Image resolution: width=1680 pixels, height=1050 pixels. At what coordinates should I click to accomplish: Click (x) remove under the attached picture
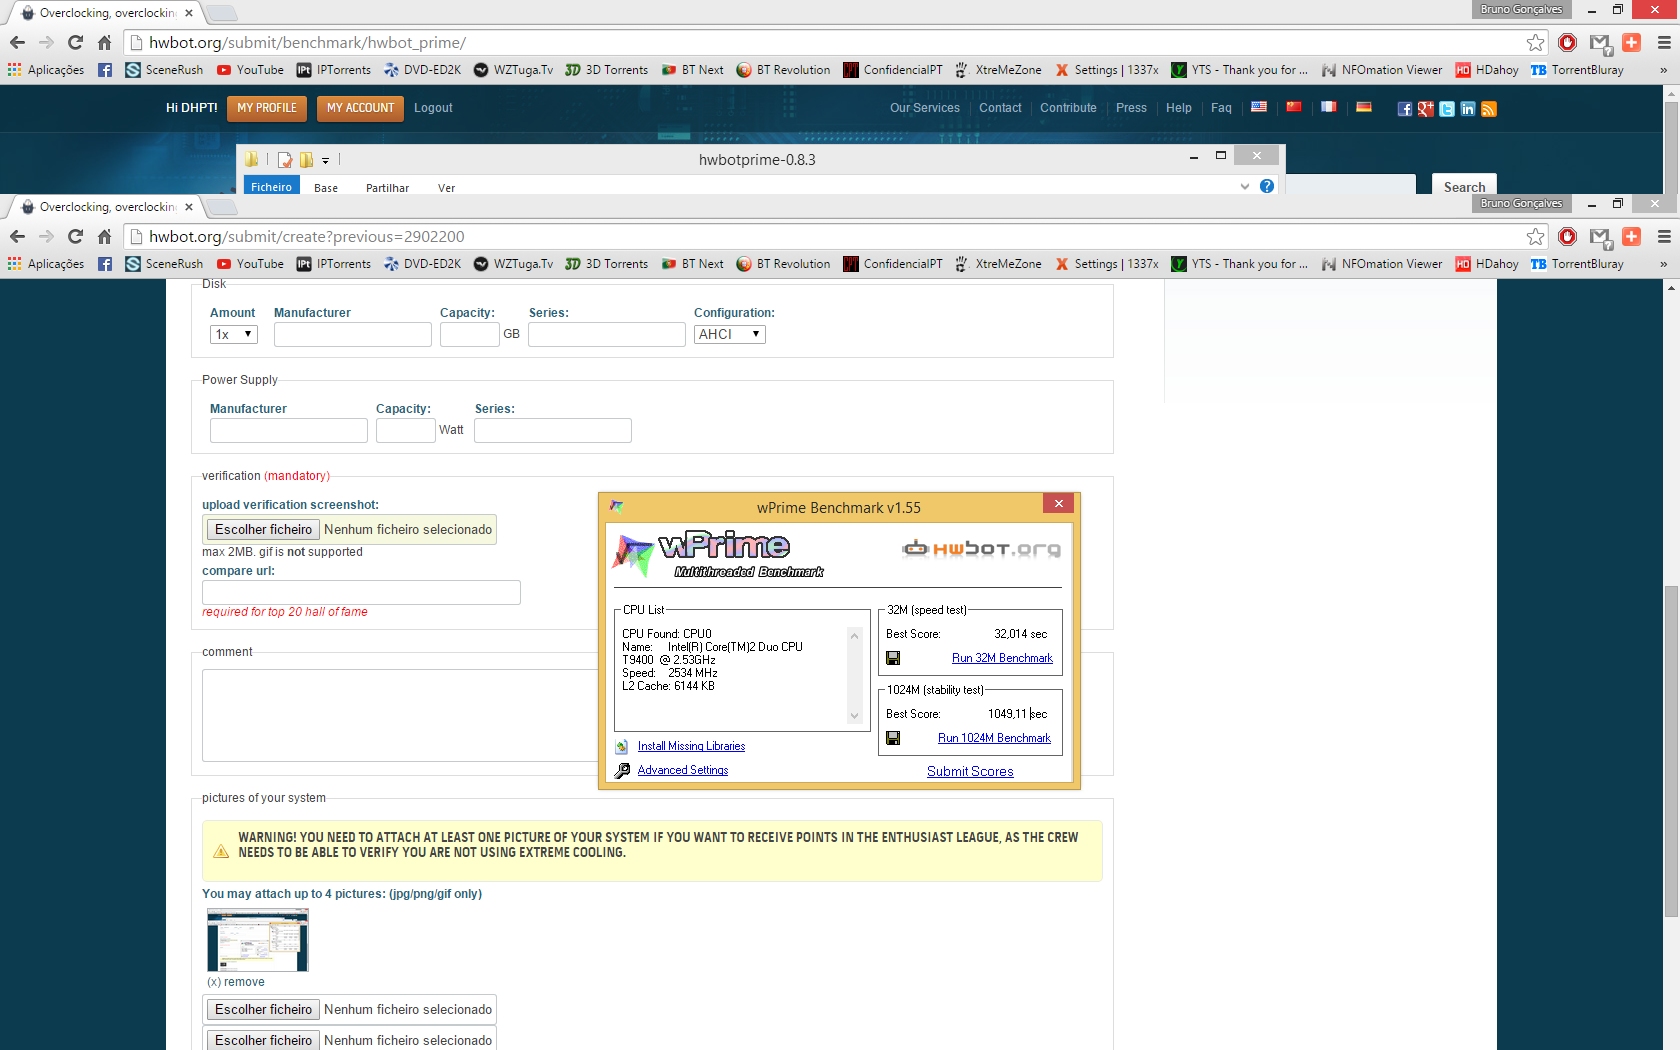(x=236, y=982)
